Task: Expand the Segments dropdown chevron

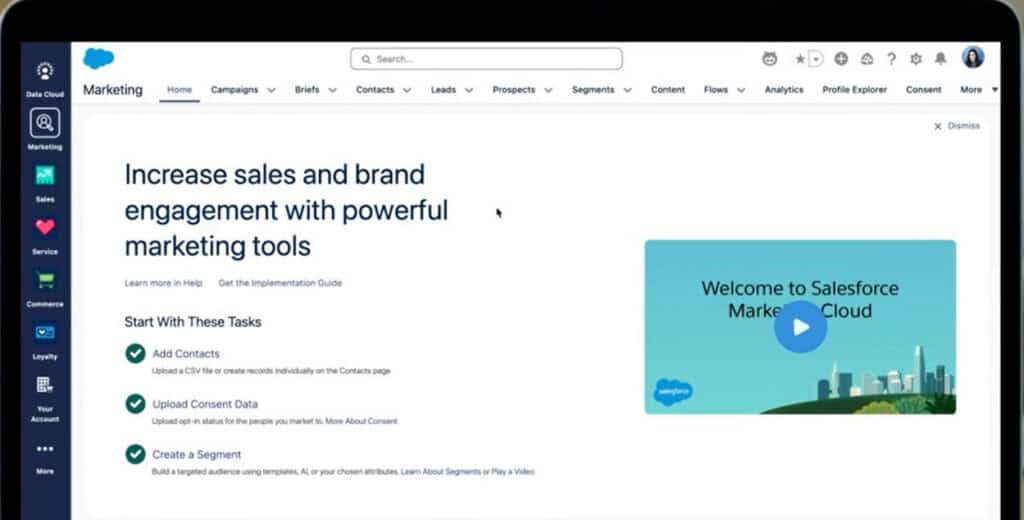Action: 628,90
